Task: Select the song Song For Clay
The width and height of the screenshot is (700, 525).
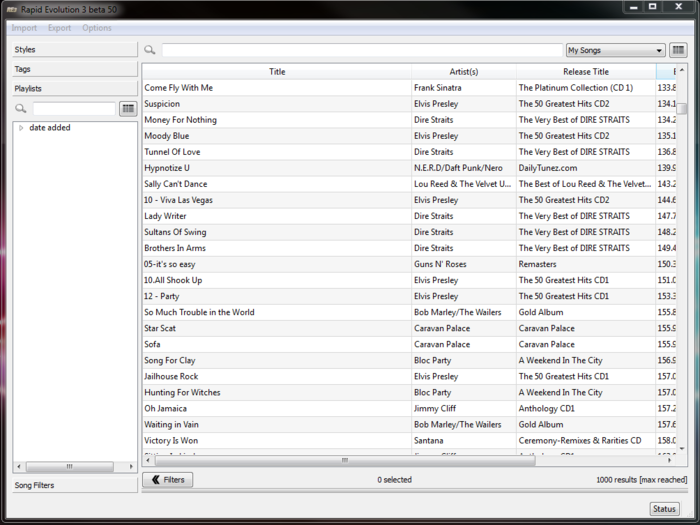Action: [x=277, y=361]
